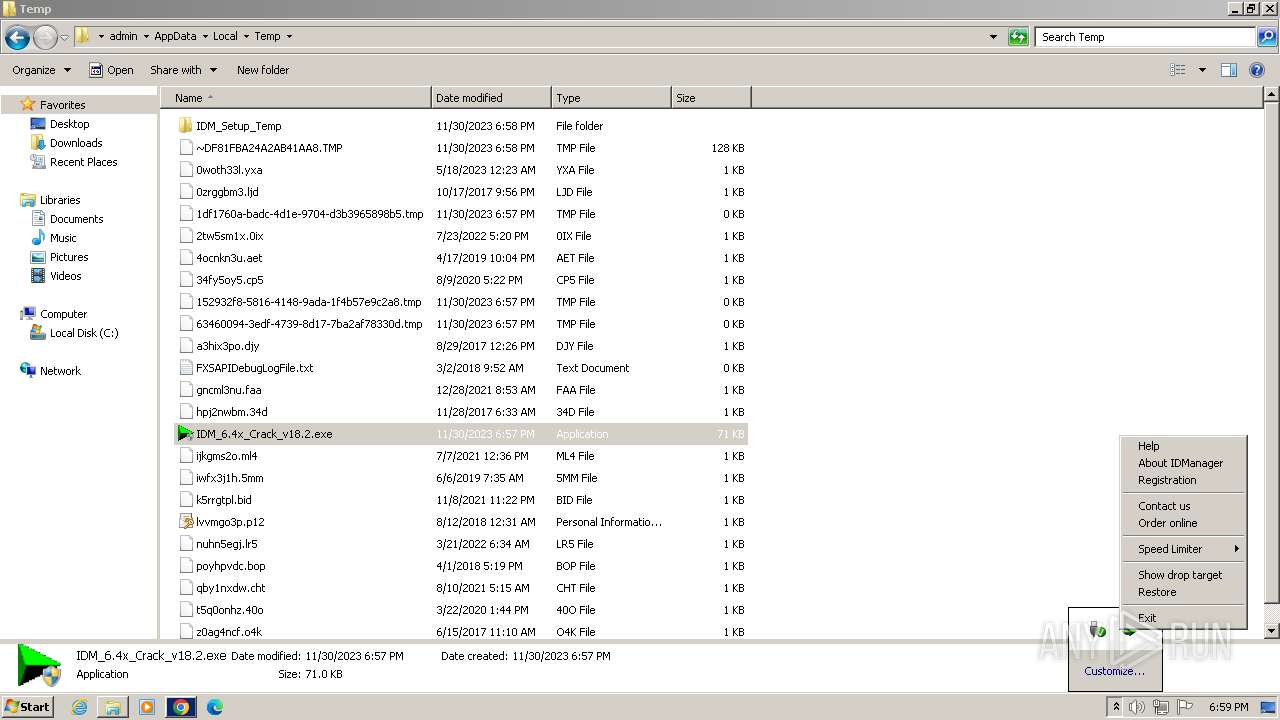Expand the dropdown arrow after Temp in address bar
This screenshot has height=720, width=1280.
[289, 36]
